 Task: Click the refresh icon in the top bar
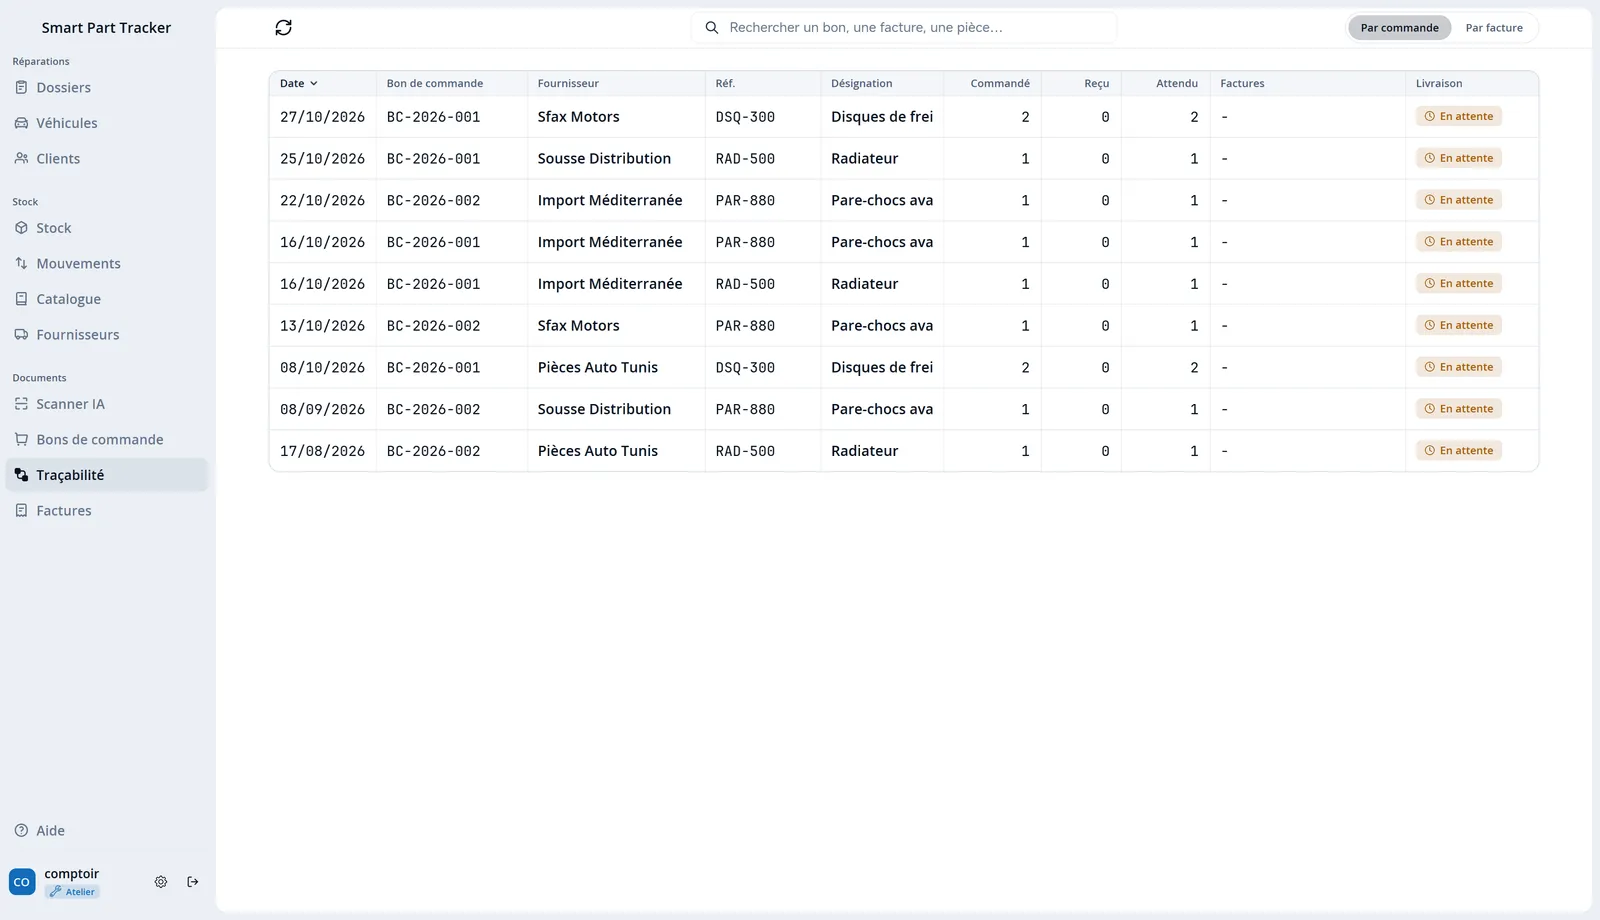(x=284, y=28)
